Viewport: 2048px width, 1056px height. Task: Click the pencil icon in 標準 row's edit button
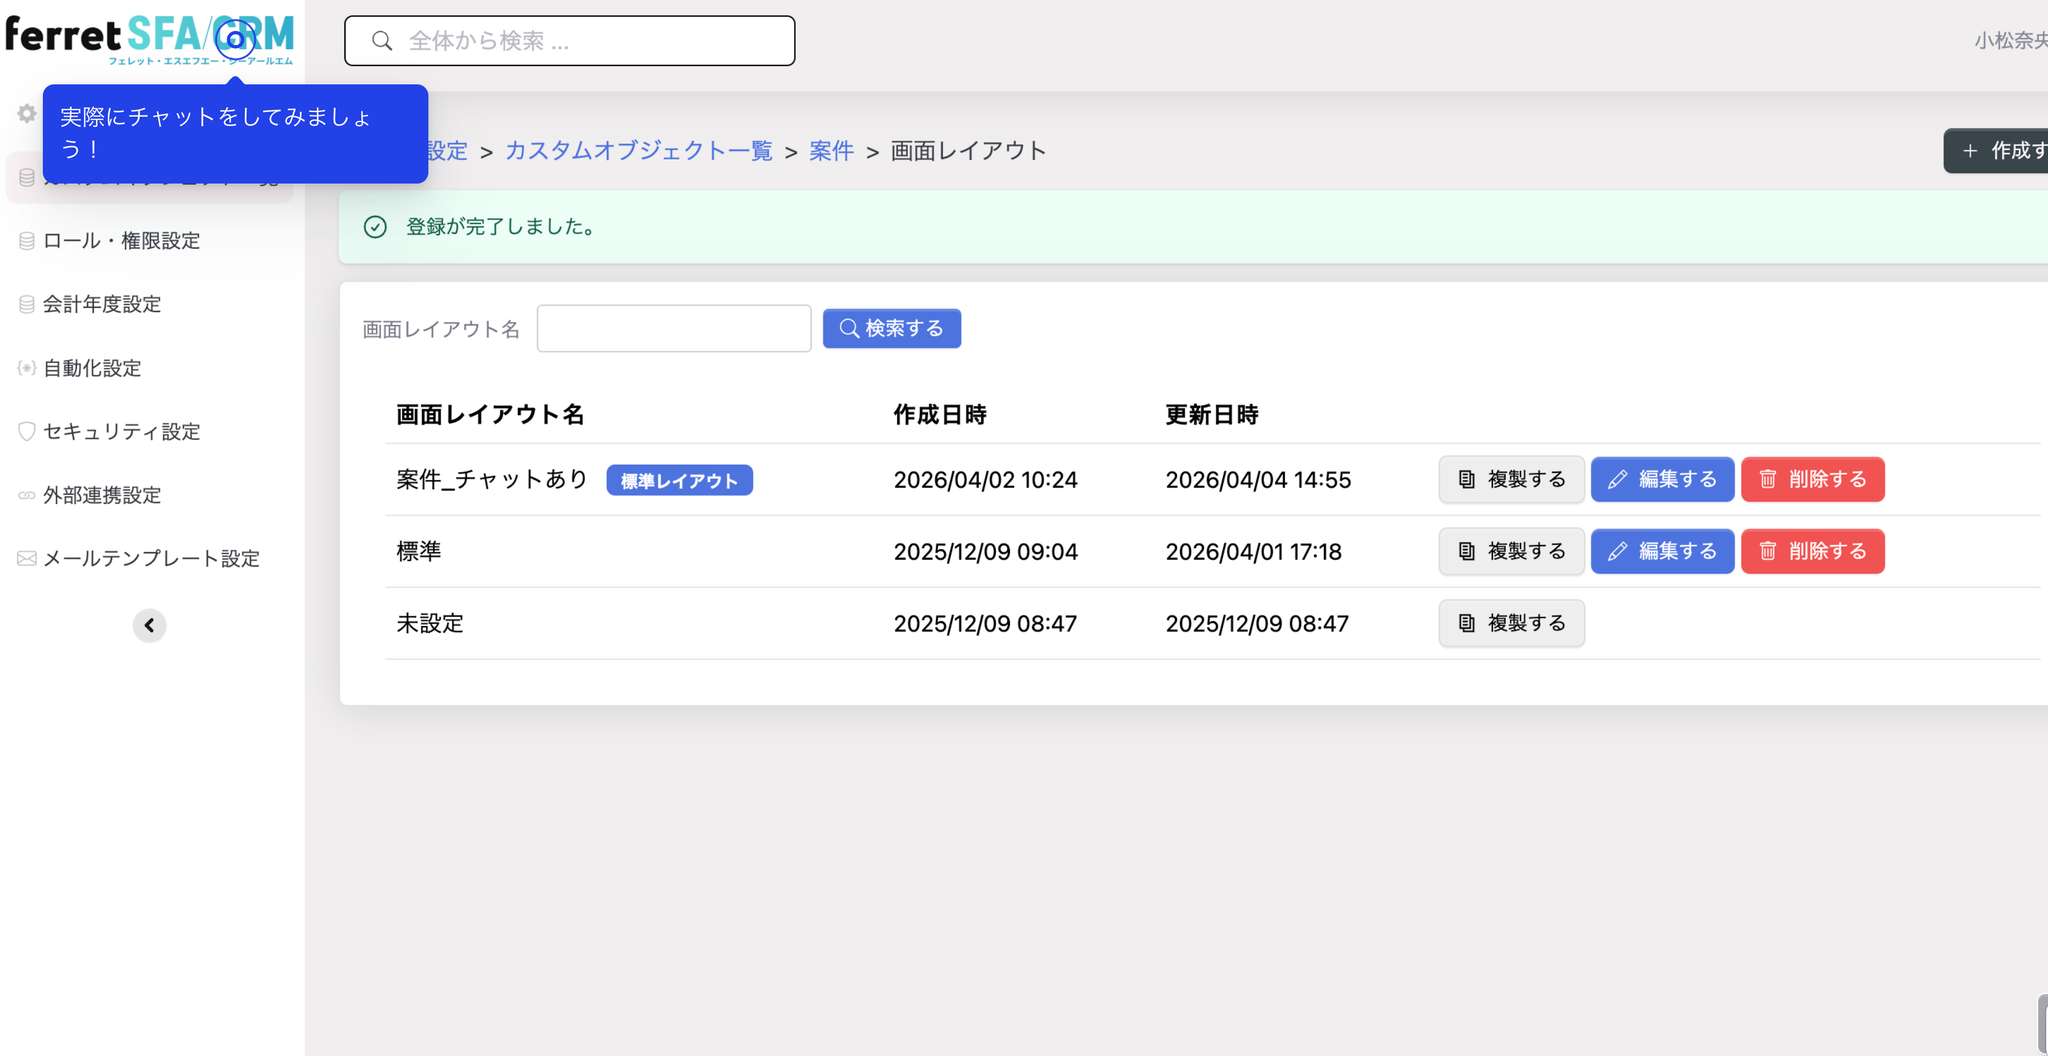pyautogui.click(x=1617, y=551)
